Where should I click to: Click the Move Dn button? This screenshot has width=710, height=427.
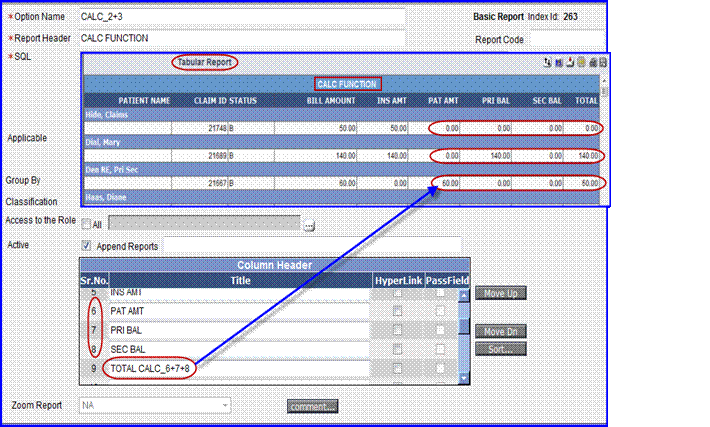point(500,331)
